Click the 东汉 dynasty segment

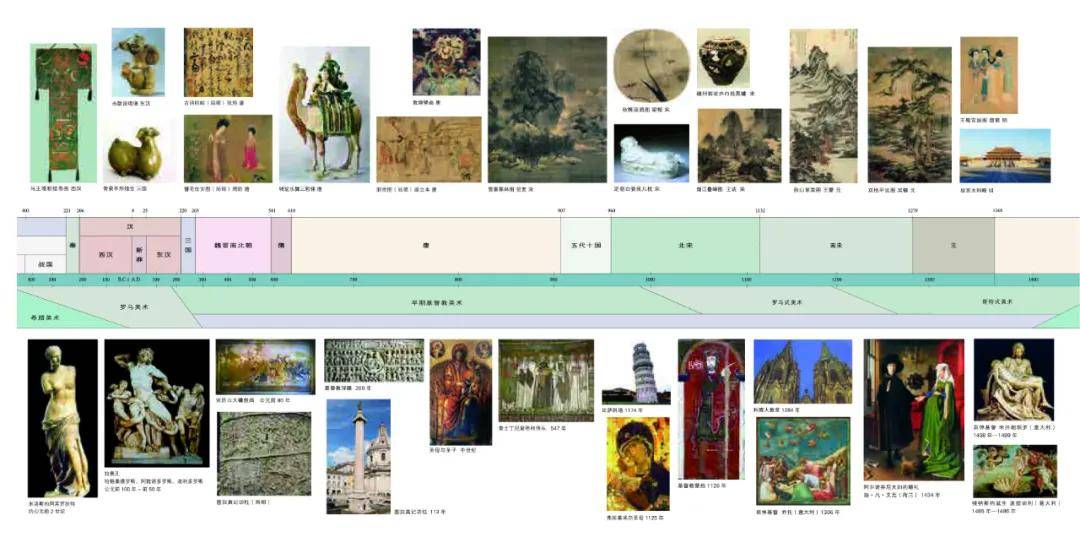164,255
